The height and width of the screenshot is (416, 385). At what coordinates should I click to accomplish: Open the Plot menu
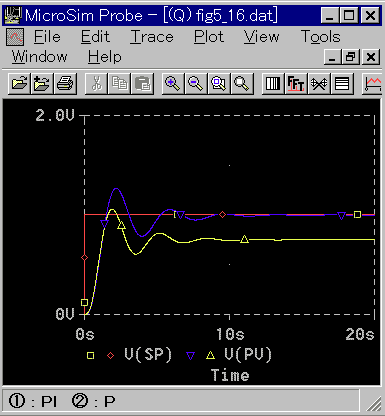click(209, 37)
